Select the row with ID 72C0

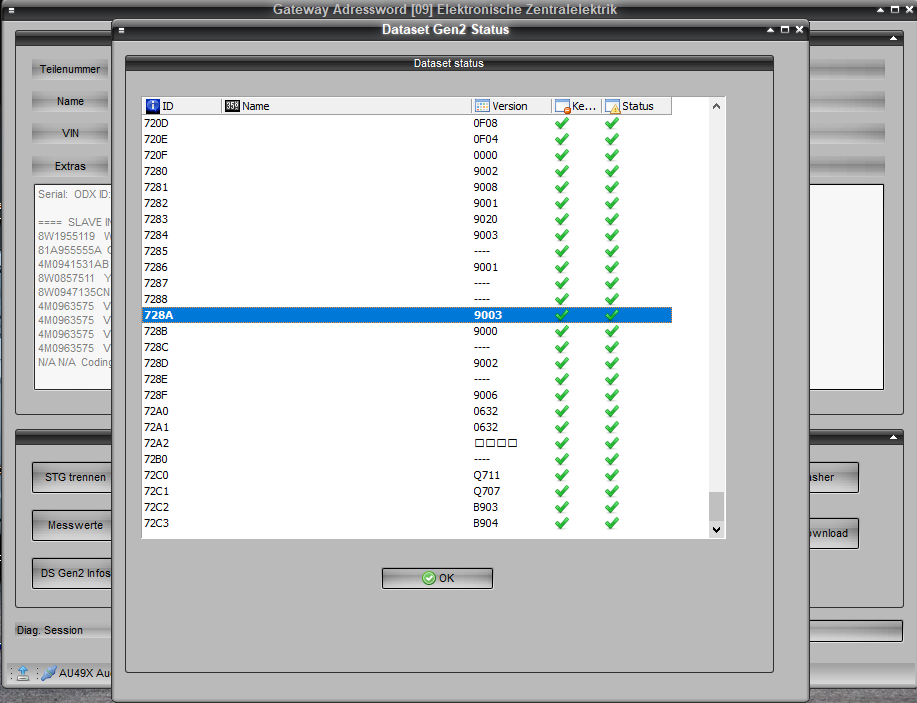point(406,475)
